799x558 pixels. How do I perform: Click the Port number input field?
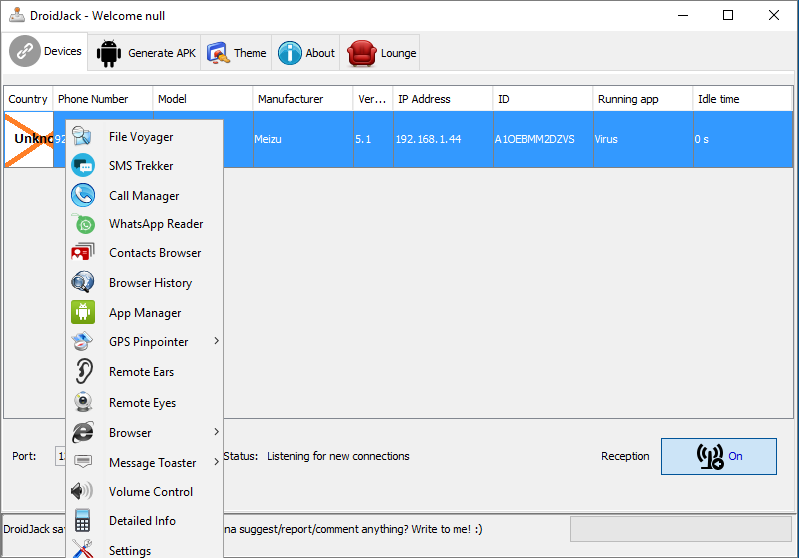[x=60, y=456]
